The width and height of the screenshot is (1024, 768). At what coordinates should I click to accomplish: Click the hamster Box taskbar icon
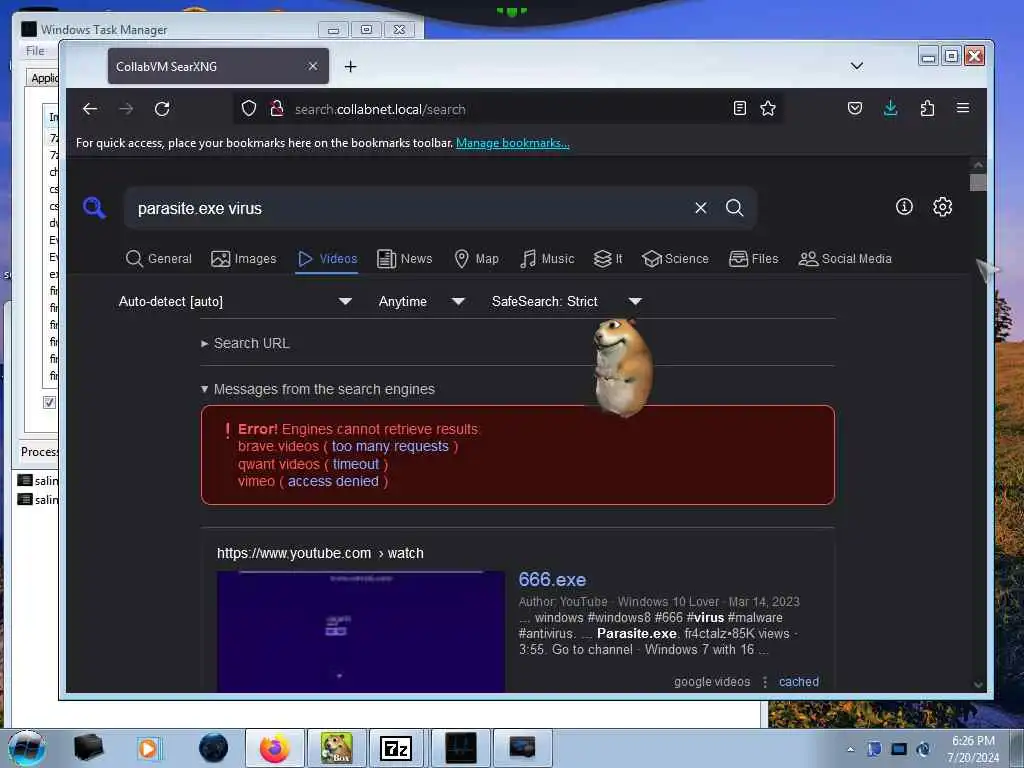tap(336, 748)
